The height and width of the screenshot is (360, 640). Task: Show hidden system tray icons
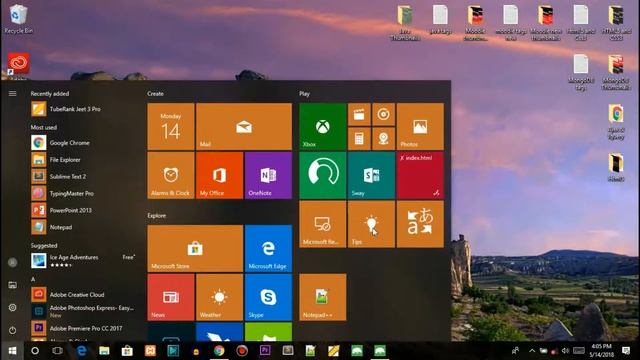(x=532, y=351)
